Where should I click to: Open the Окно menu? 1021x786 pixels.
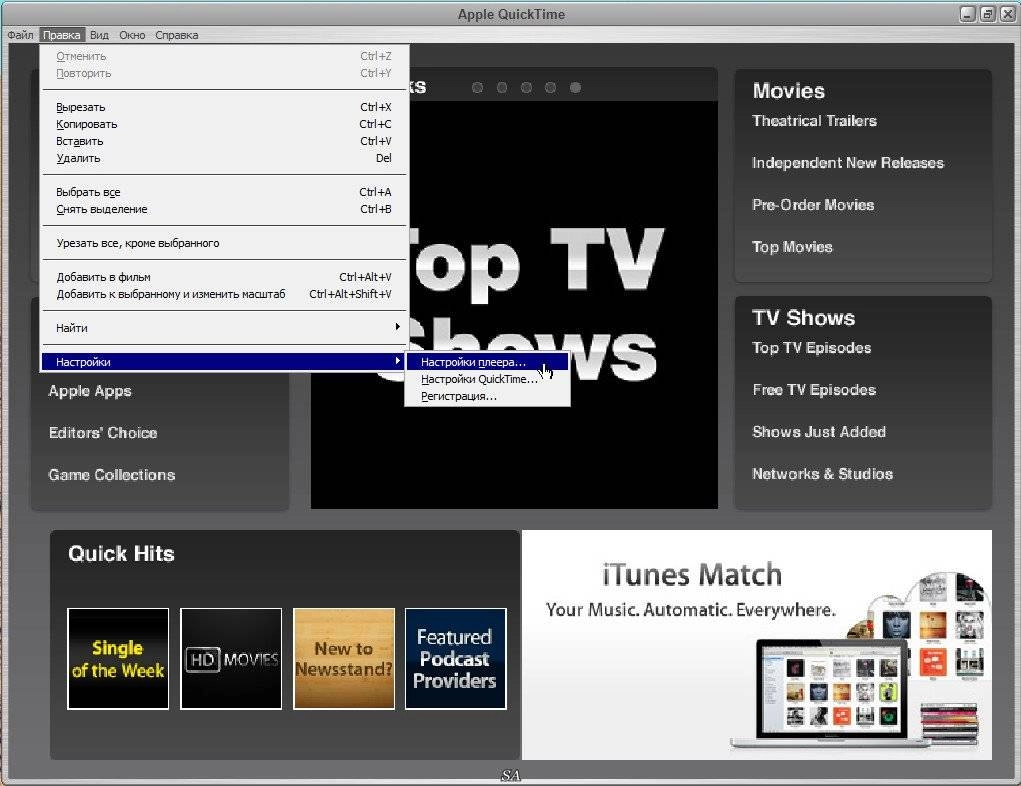point(132,35)
